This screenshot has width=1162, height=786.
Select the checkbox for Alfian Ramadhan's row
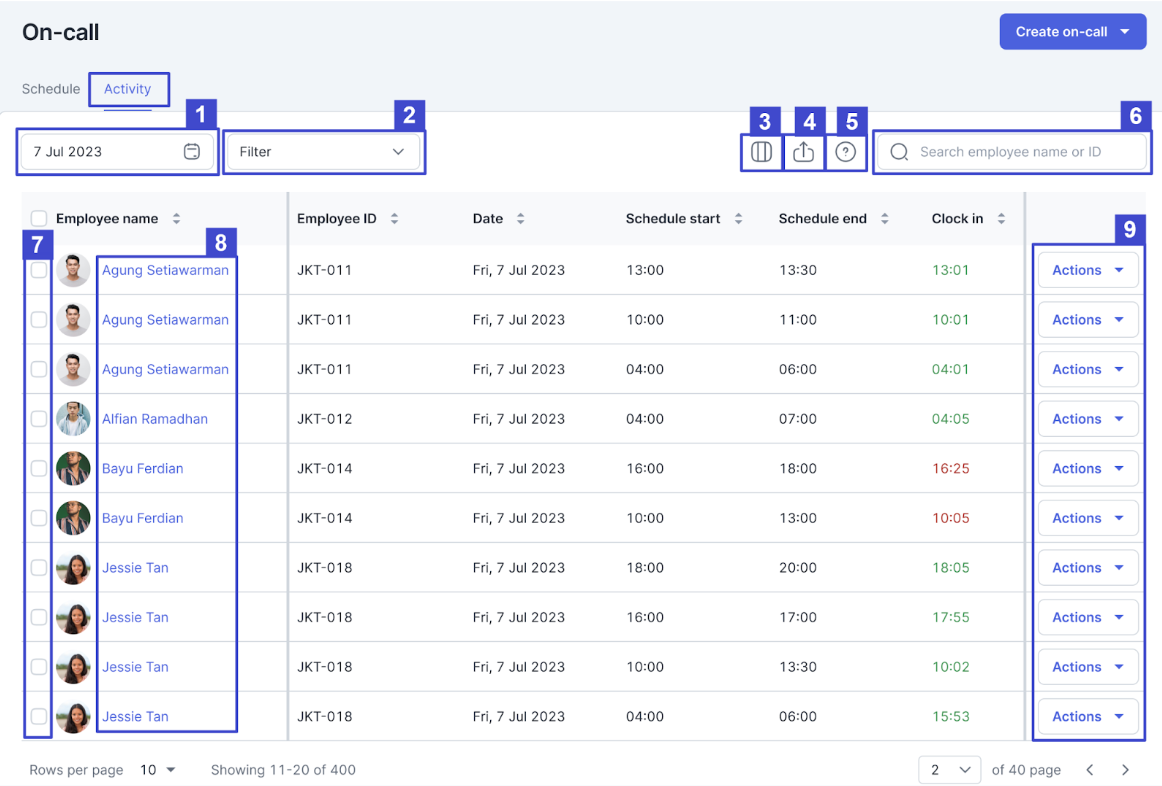(37, 418)
